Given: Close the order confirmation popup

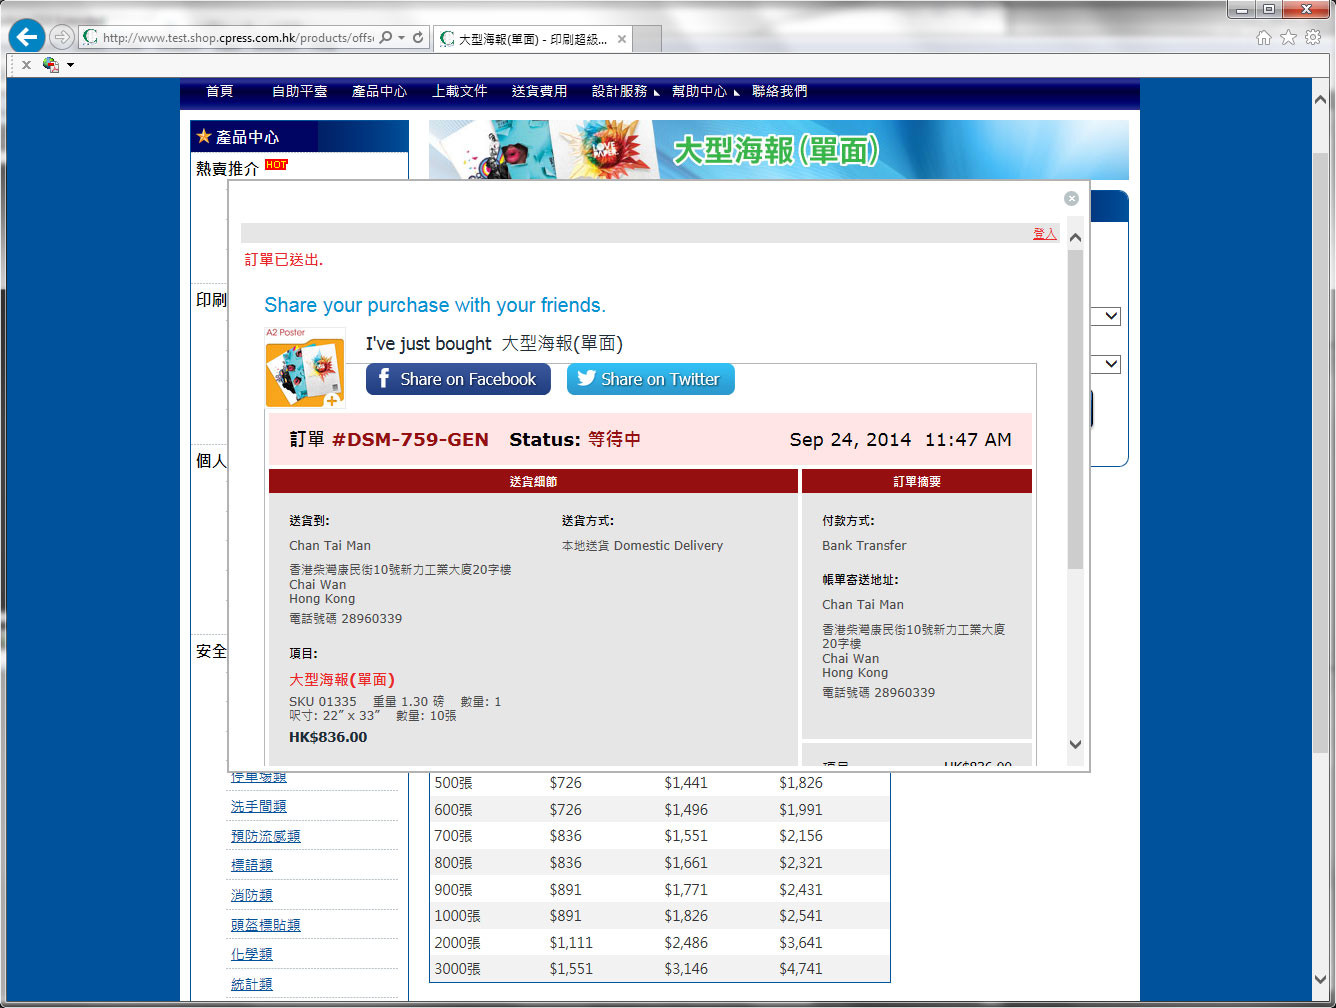Looking at the screenshot, I should [1071, 198].
